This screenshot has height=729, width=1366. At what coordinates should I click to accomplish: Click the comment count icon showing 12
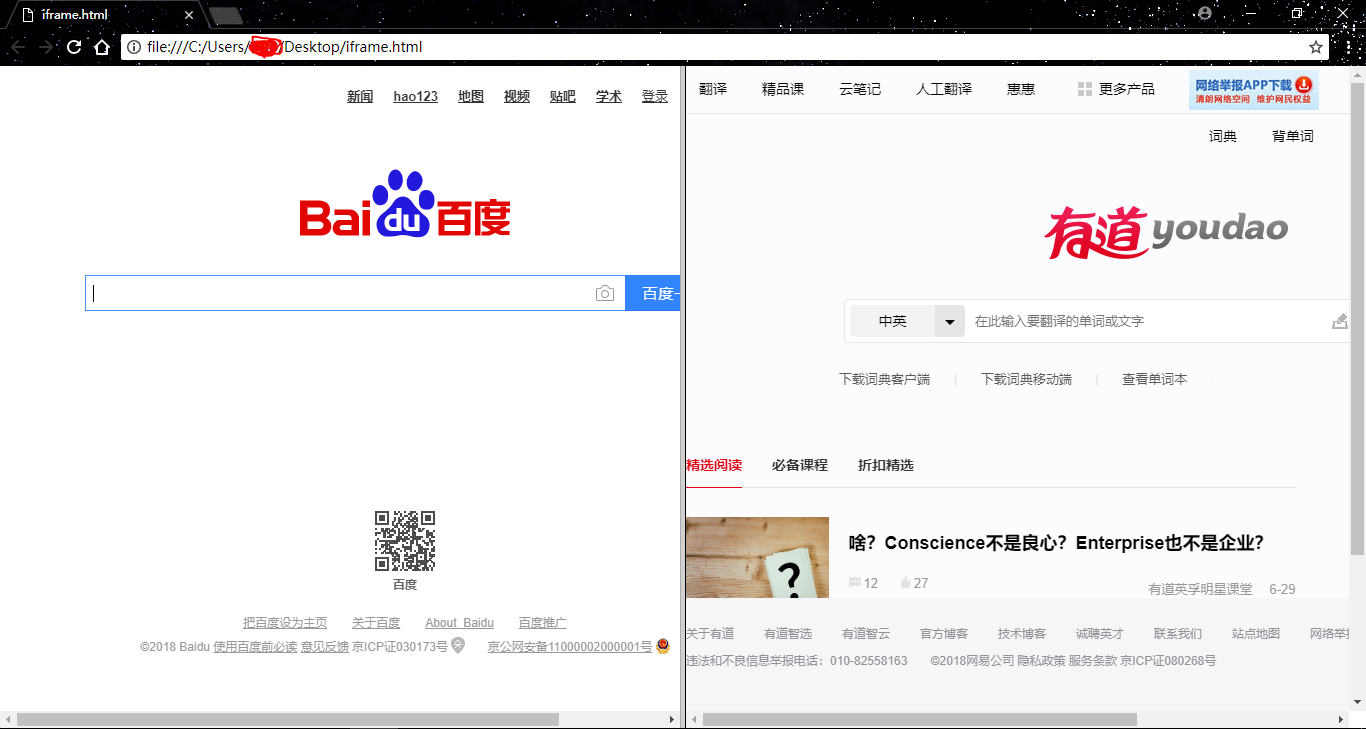click(854, 583)
